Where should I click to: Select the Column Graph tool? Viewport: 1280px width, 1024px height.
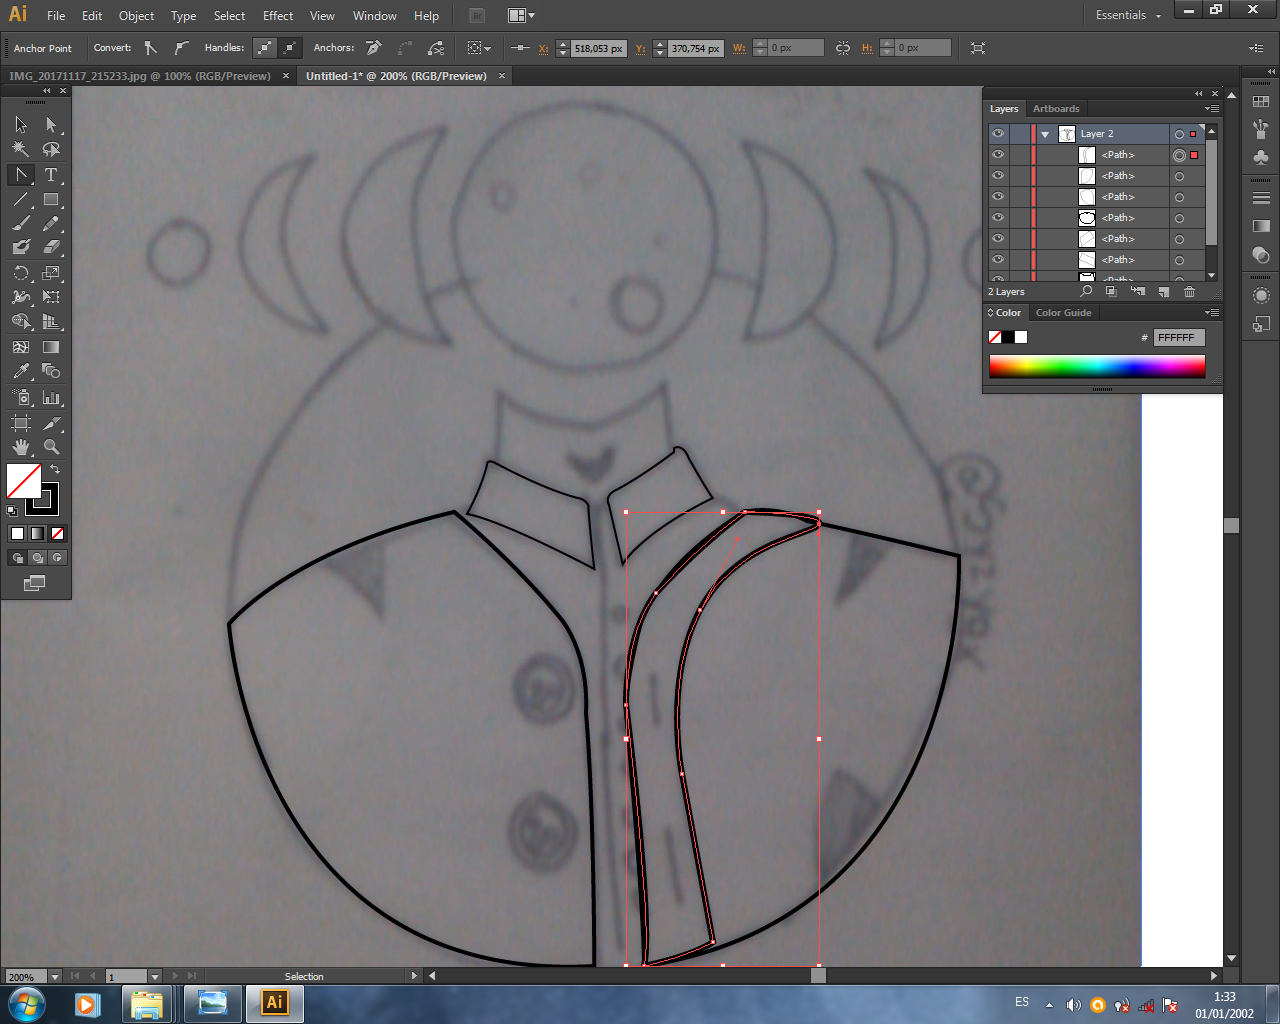tap(51, 397)
